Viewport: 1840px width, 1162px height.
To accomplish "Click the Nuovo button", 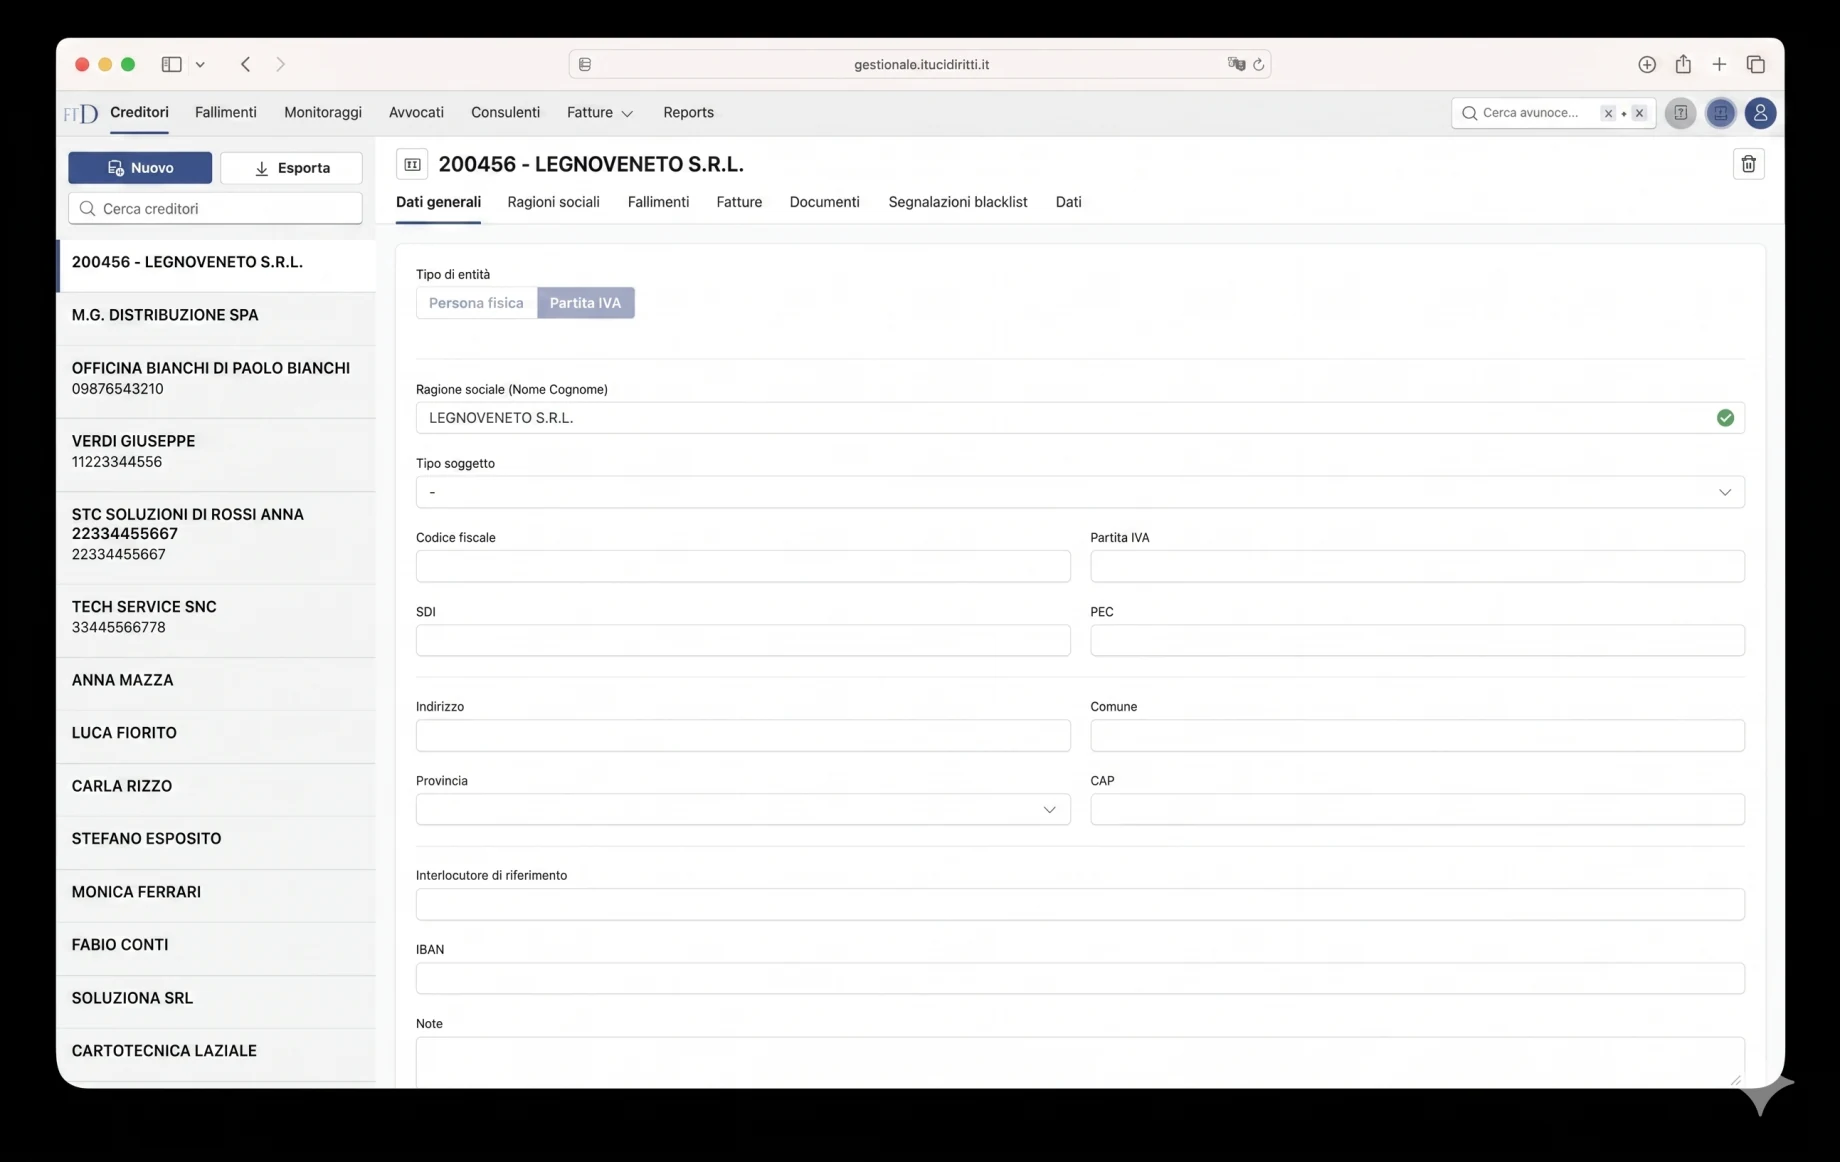I will click(140, 168).
